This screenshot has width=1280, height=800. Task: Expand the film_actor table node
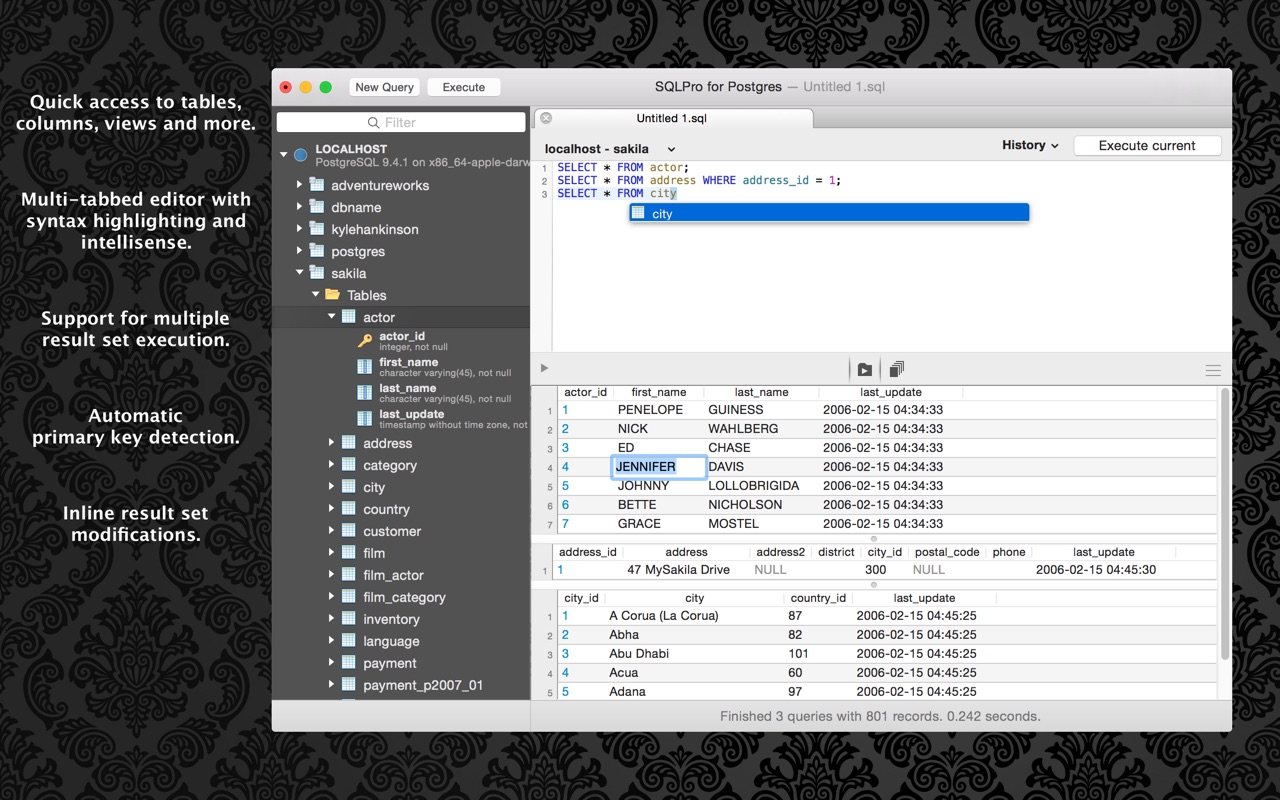click(332, 575)
